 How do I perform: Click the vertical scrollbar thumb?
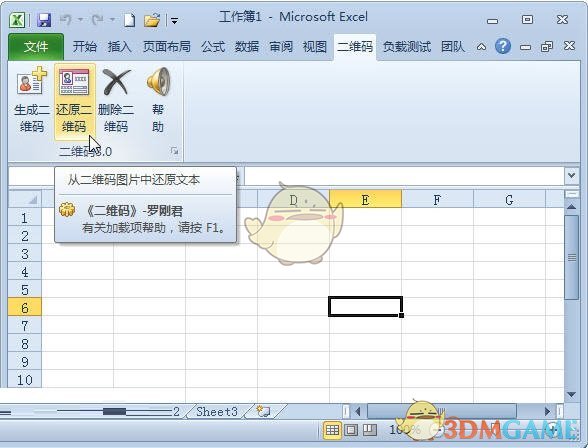(572, 257)
